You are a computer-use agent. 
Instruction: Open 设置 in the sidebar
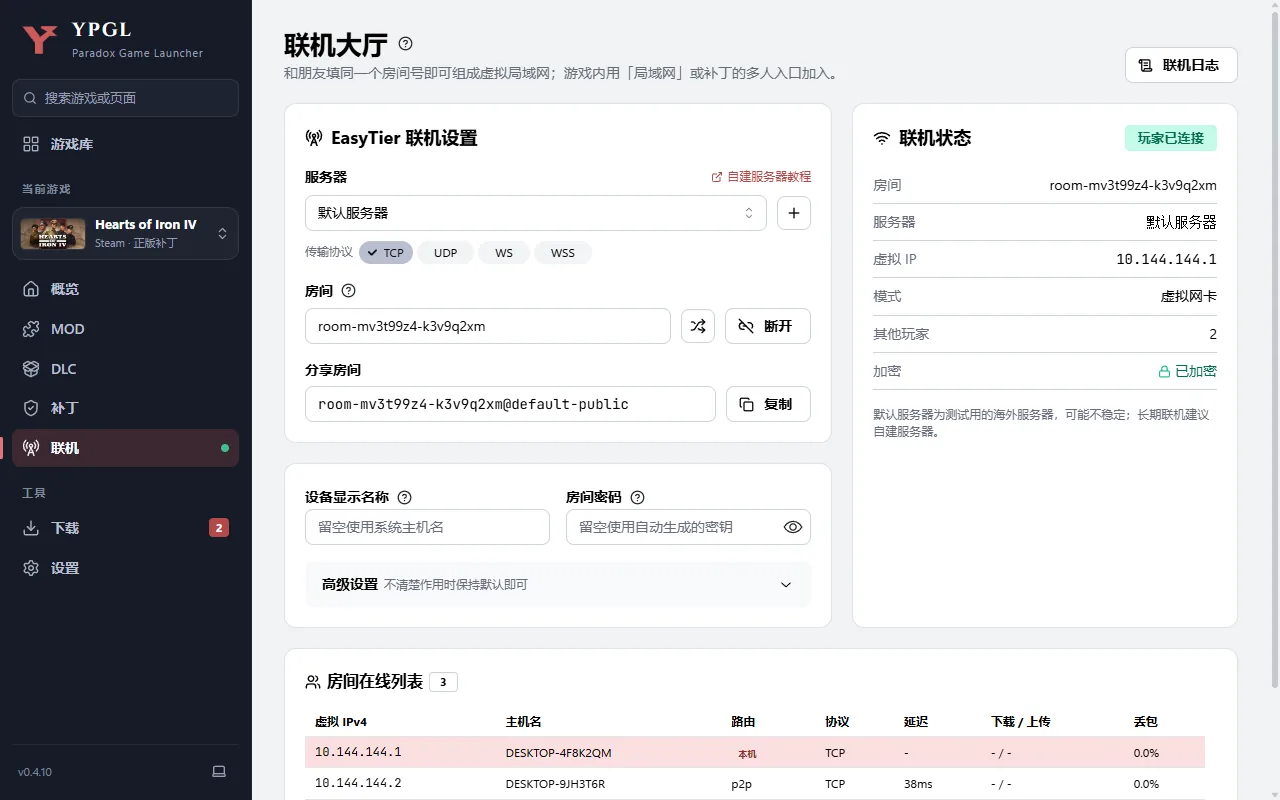coord(125,568)
